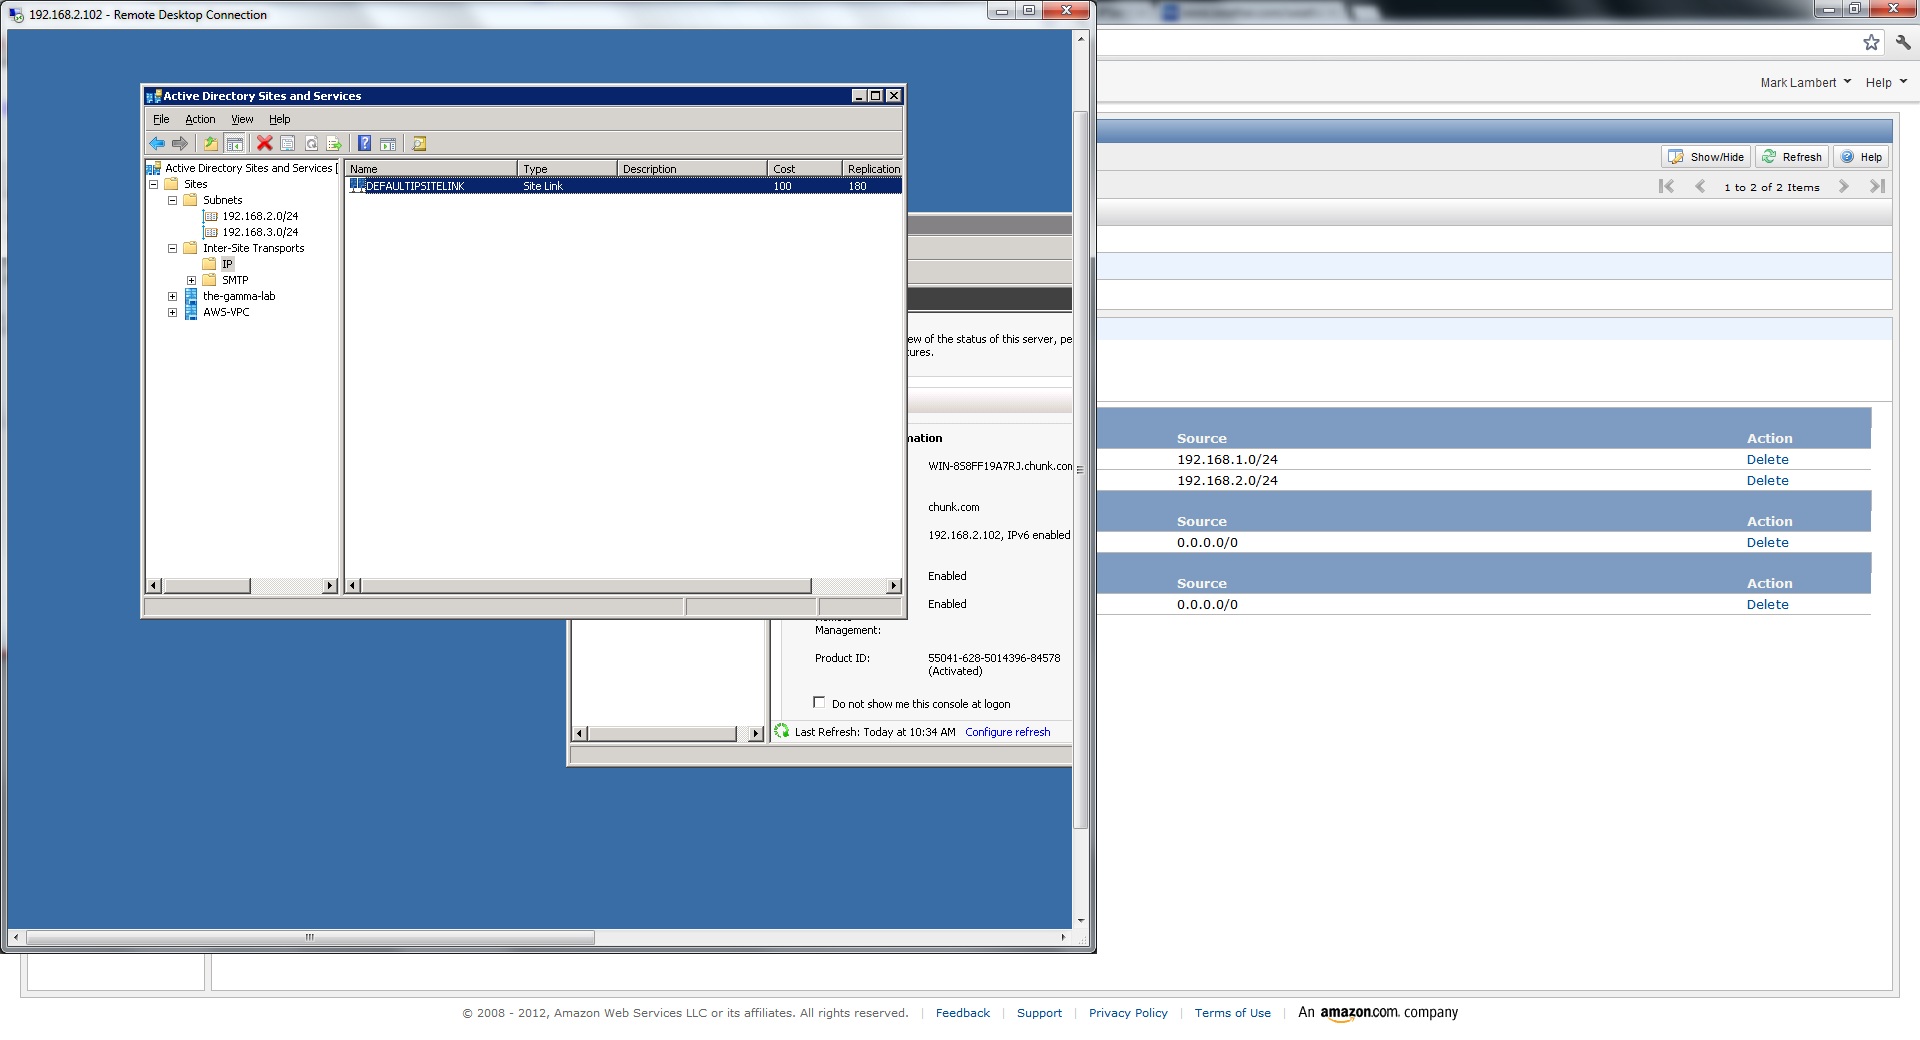The width and height of the screenshot is (1920, 1040).
Task: Click the red Delete X toolbar icon
Action: [264, 144]
